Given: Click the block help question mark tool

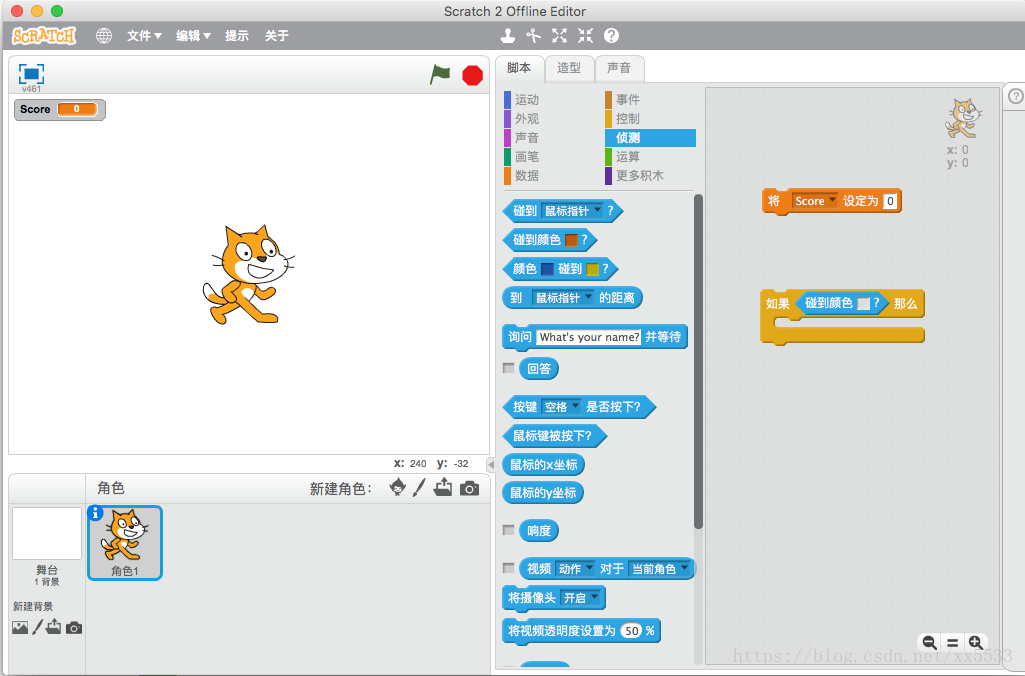Looking at the screenshot, I should [x=611, y=35].
